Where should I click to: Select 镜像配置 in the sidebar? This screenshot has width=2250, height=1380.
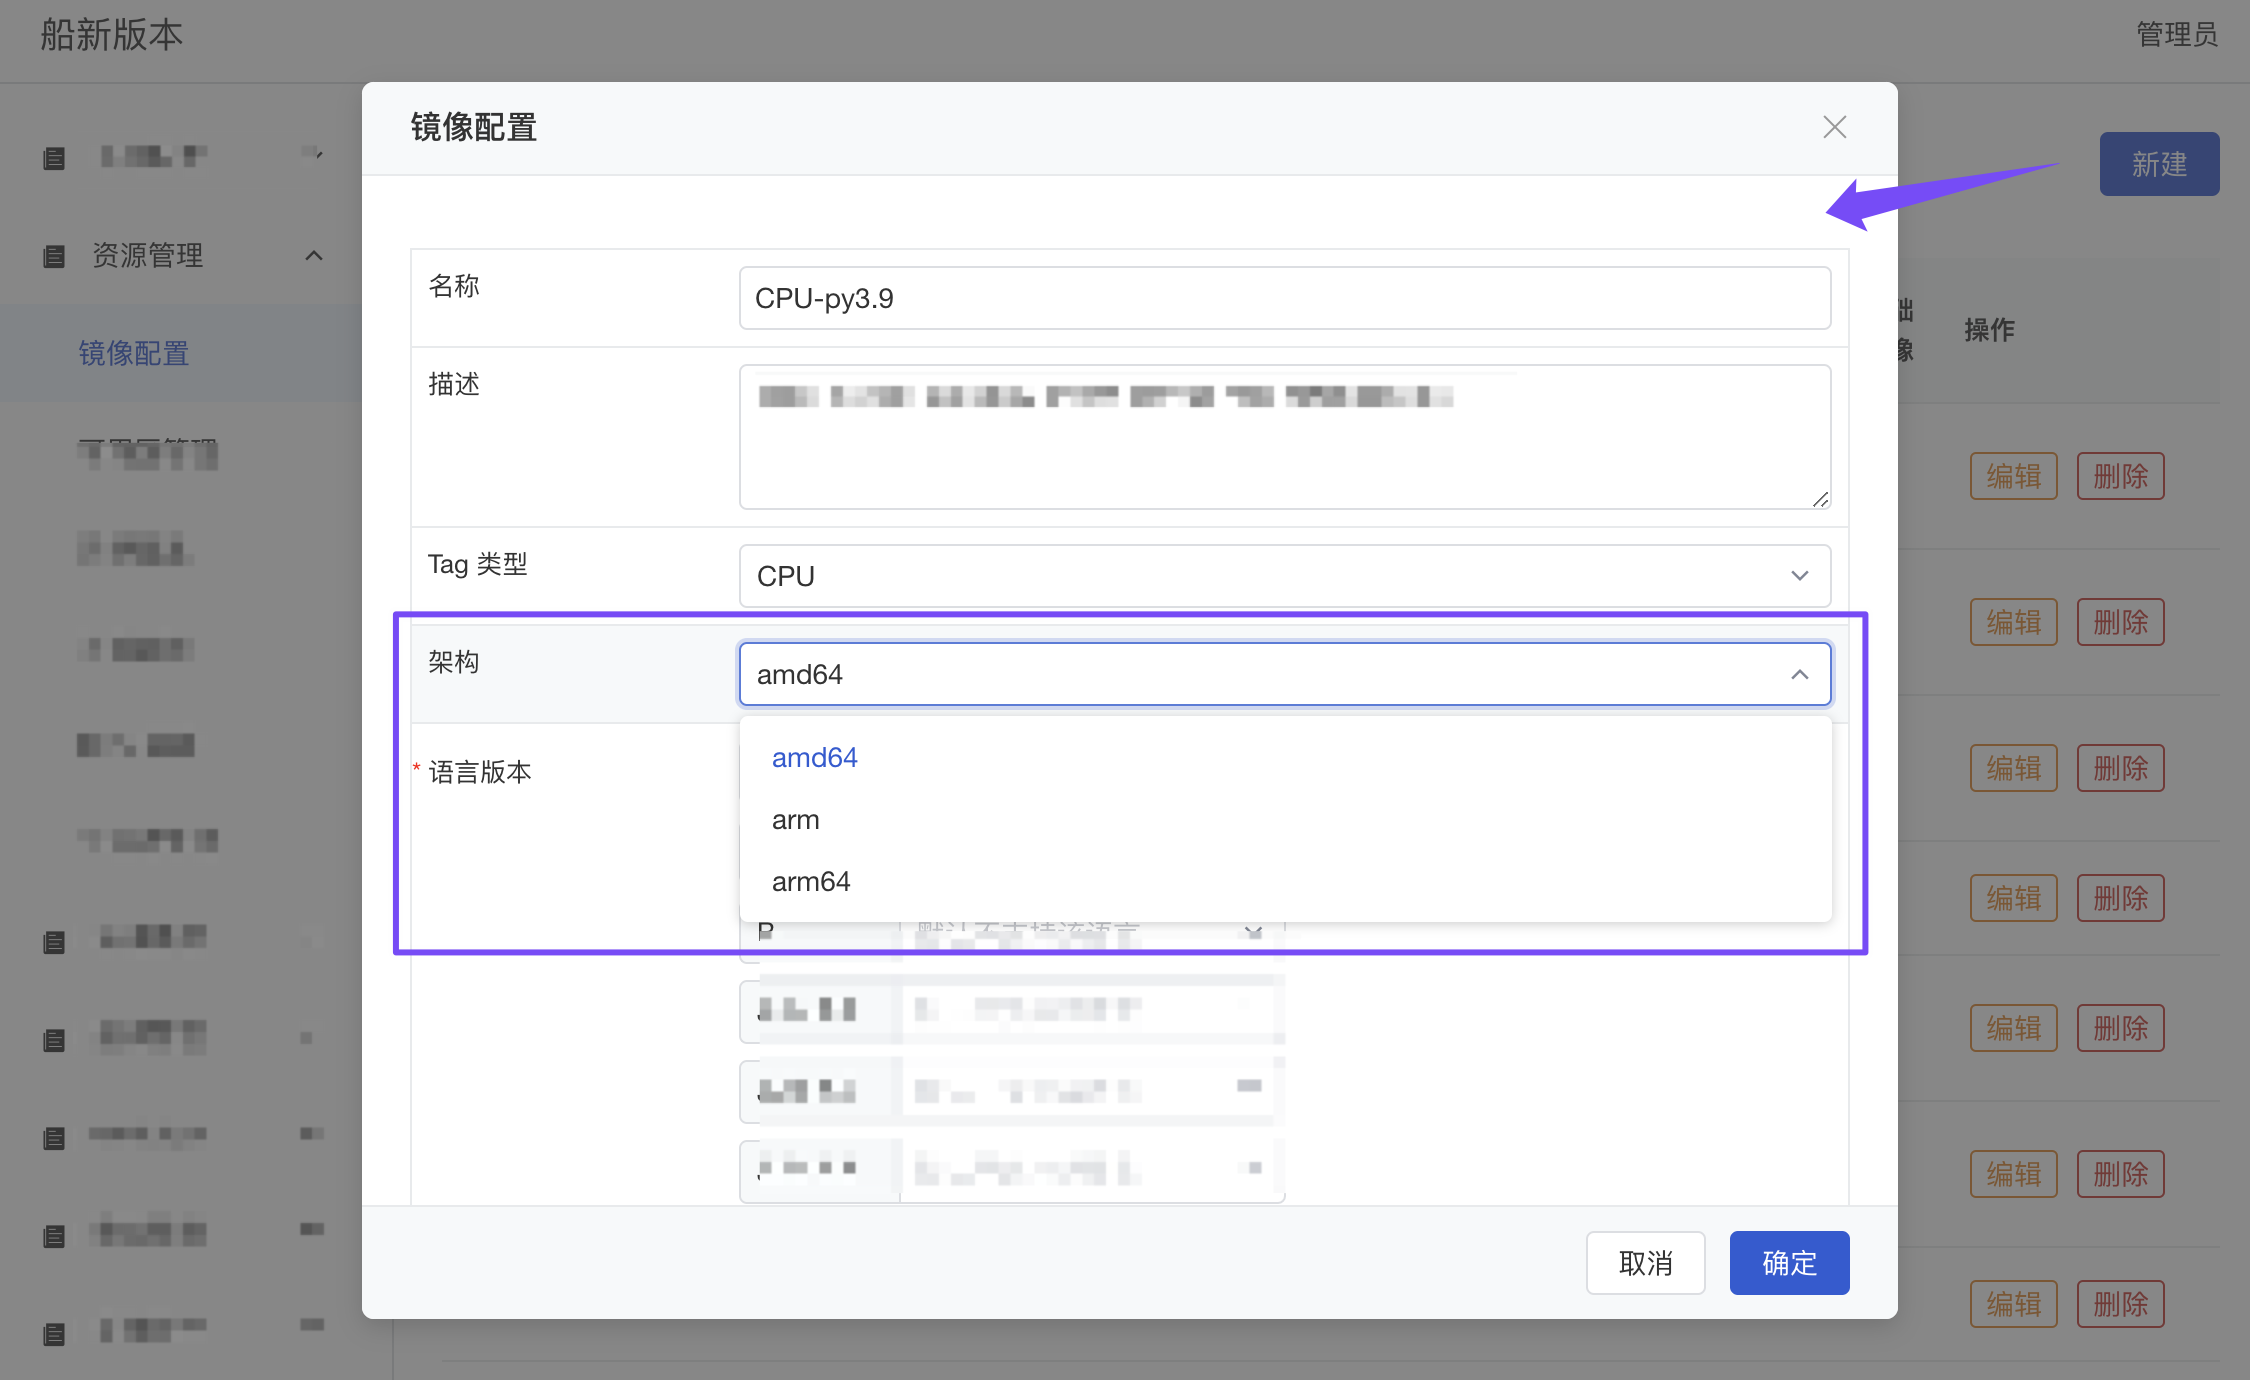tap(134, 353)
